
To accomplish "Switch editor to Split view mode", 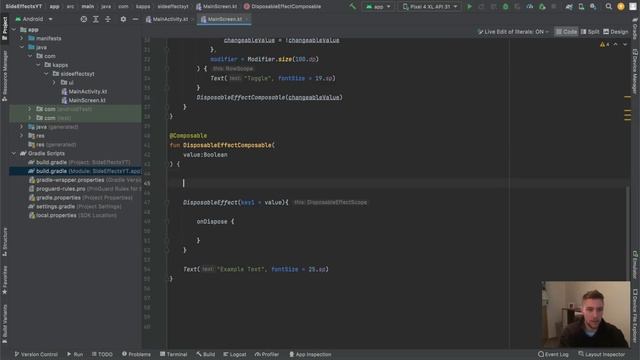I will (590, 32).
